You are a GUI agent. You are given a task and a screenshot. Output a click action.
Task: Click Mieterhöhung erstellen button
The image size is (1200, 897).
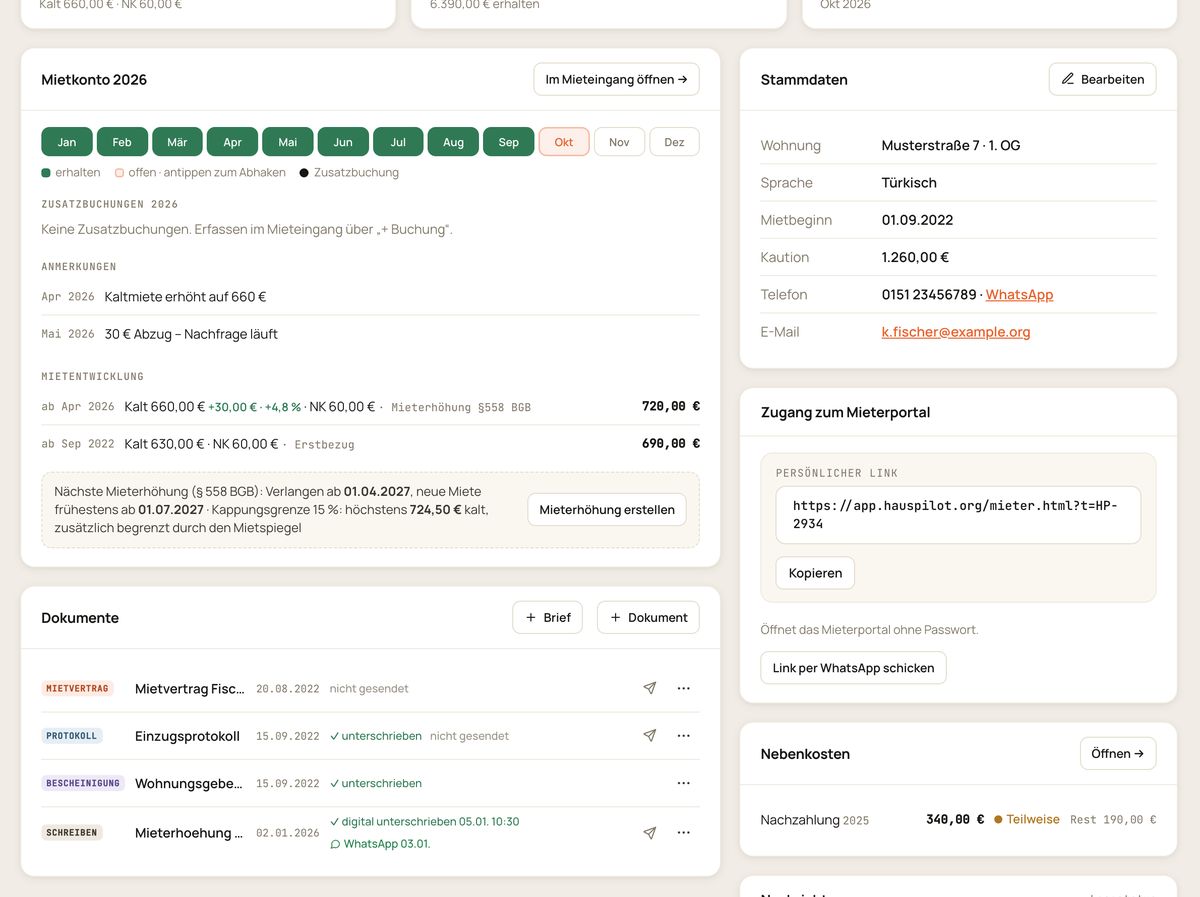(607, 510)
